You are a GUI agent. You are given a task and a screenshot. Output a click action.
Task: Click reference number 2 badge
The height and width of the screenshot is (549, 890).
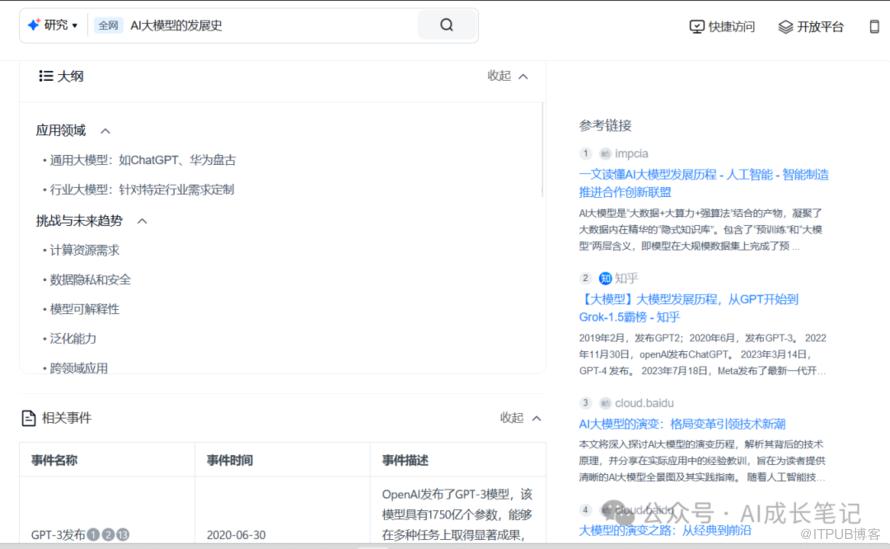point(585,278)
